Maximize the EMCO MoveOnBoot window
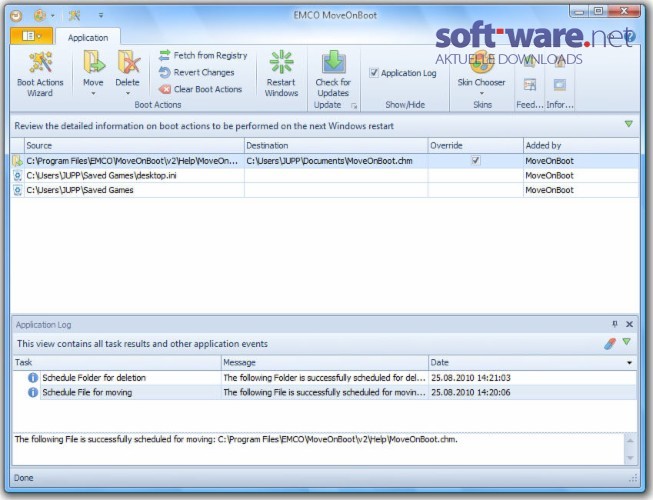Image resolution: width=653 pixels, height=500 pixels. [598, 11]
